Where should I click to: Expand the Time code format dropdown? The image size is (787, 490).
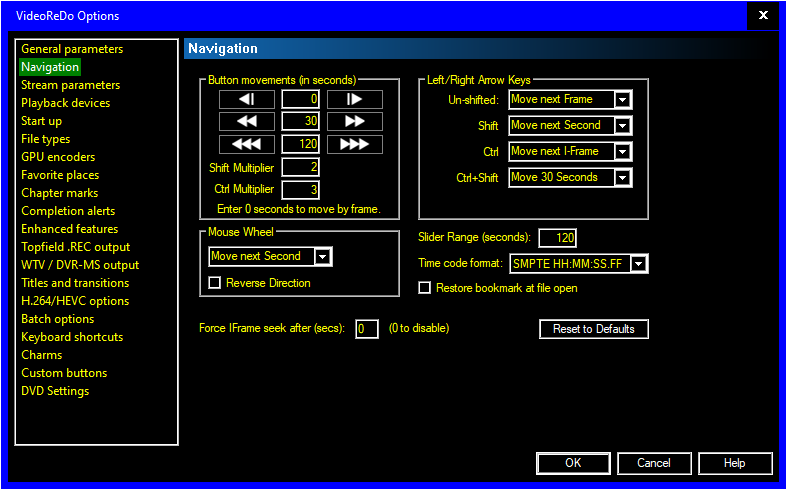click(x=639, y=264)
